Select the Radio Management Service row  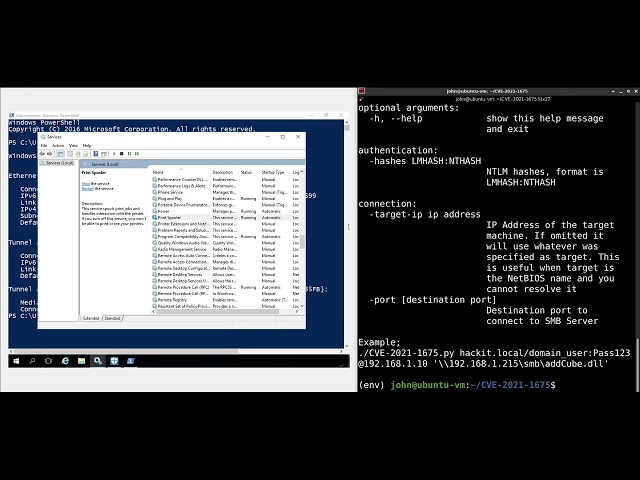(225, 249)
